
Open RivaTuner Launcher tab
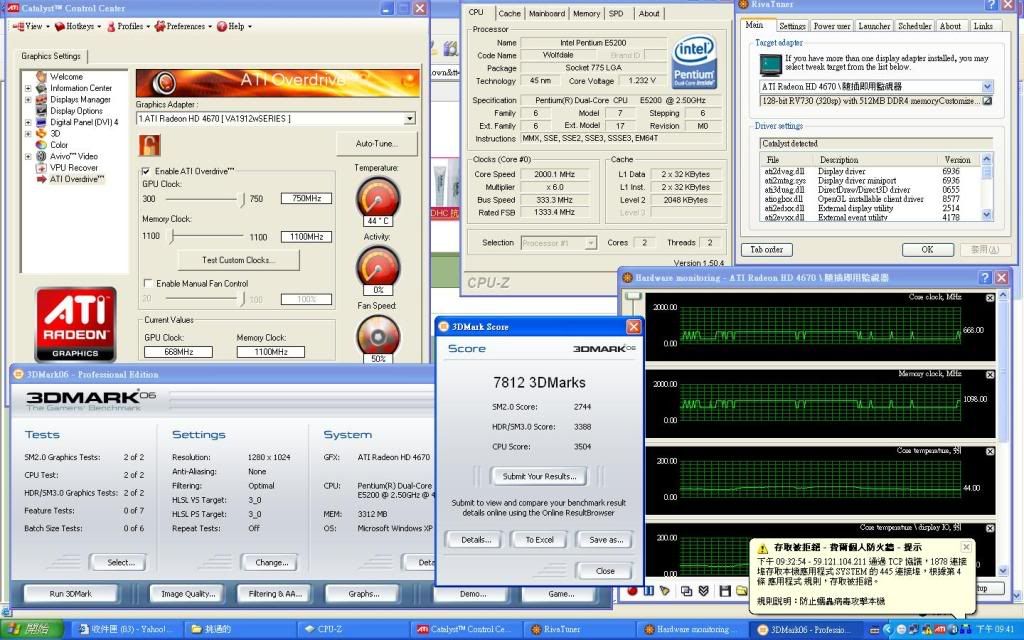874,26
